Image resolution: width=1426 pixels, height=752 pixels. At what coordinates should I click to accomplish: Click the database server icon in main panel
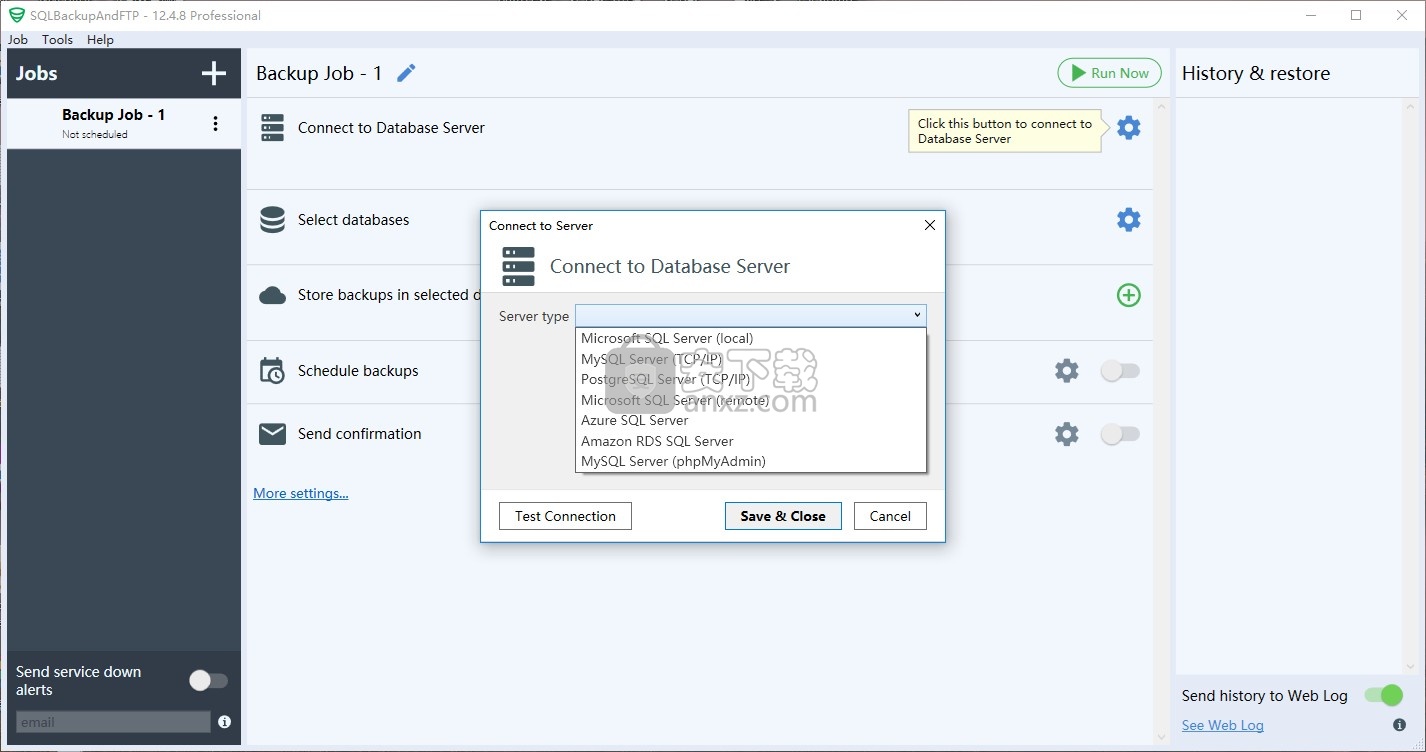[272, 128]
